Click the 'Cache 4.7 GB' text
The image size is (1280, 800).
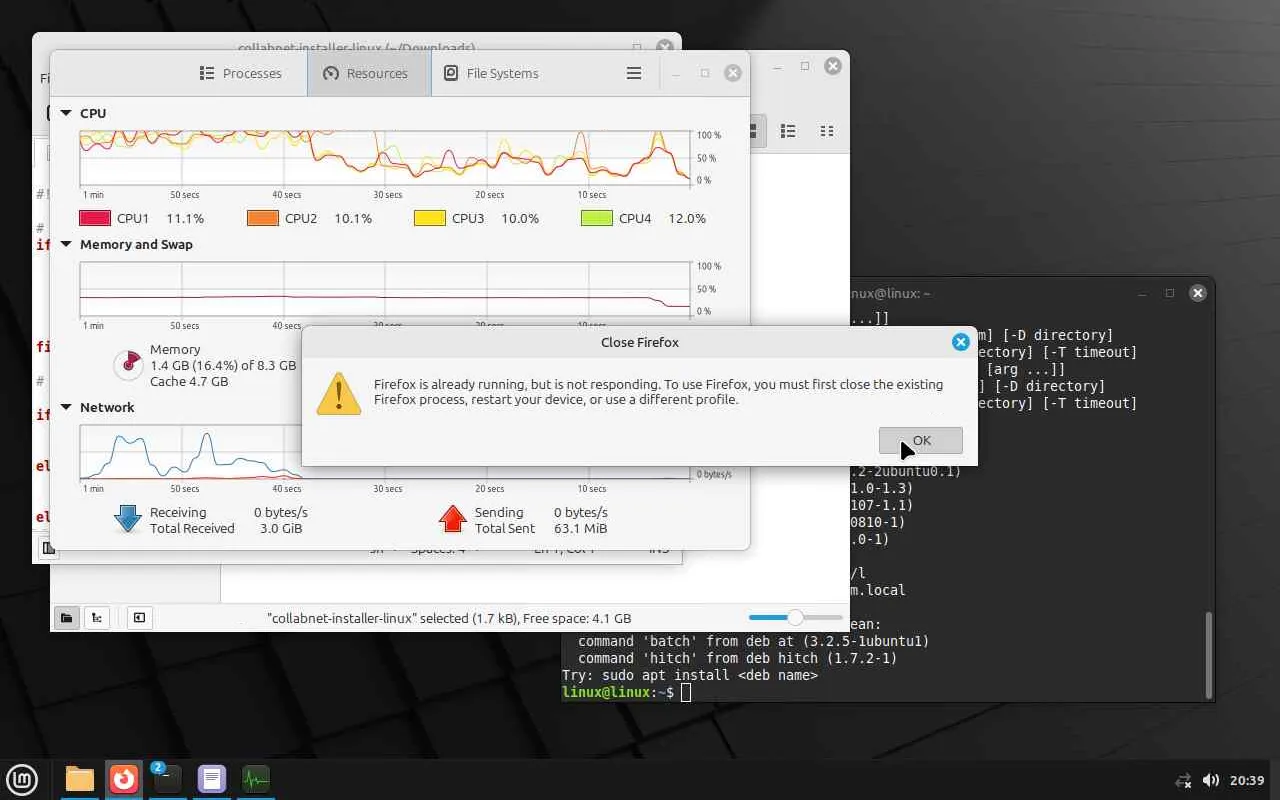(x=189, y=381)
